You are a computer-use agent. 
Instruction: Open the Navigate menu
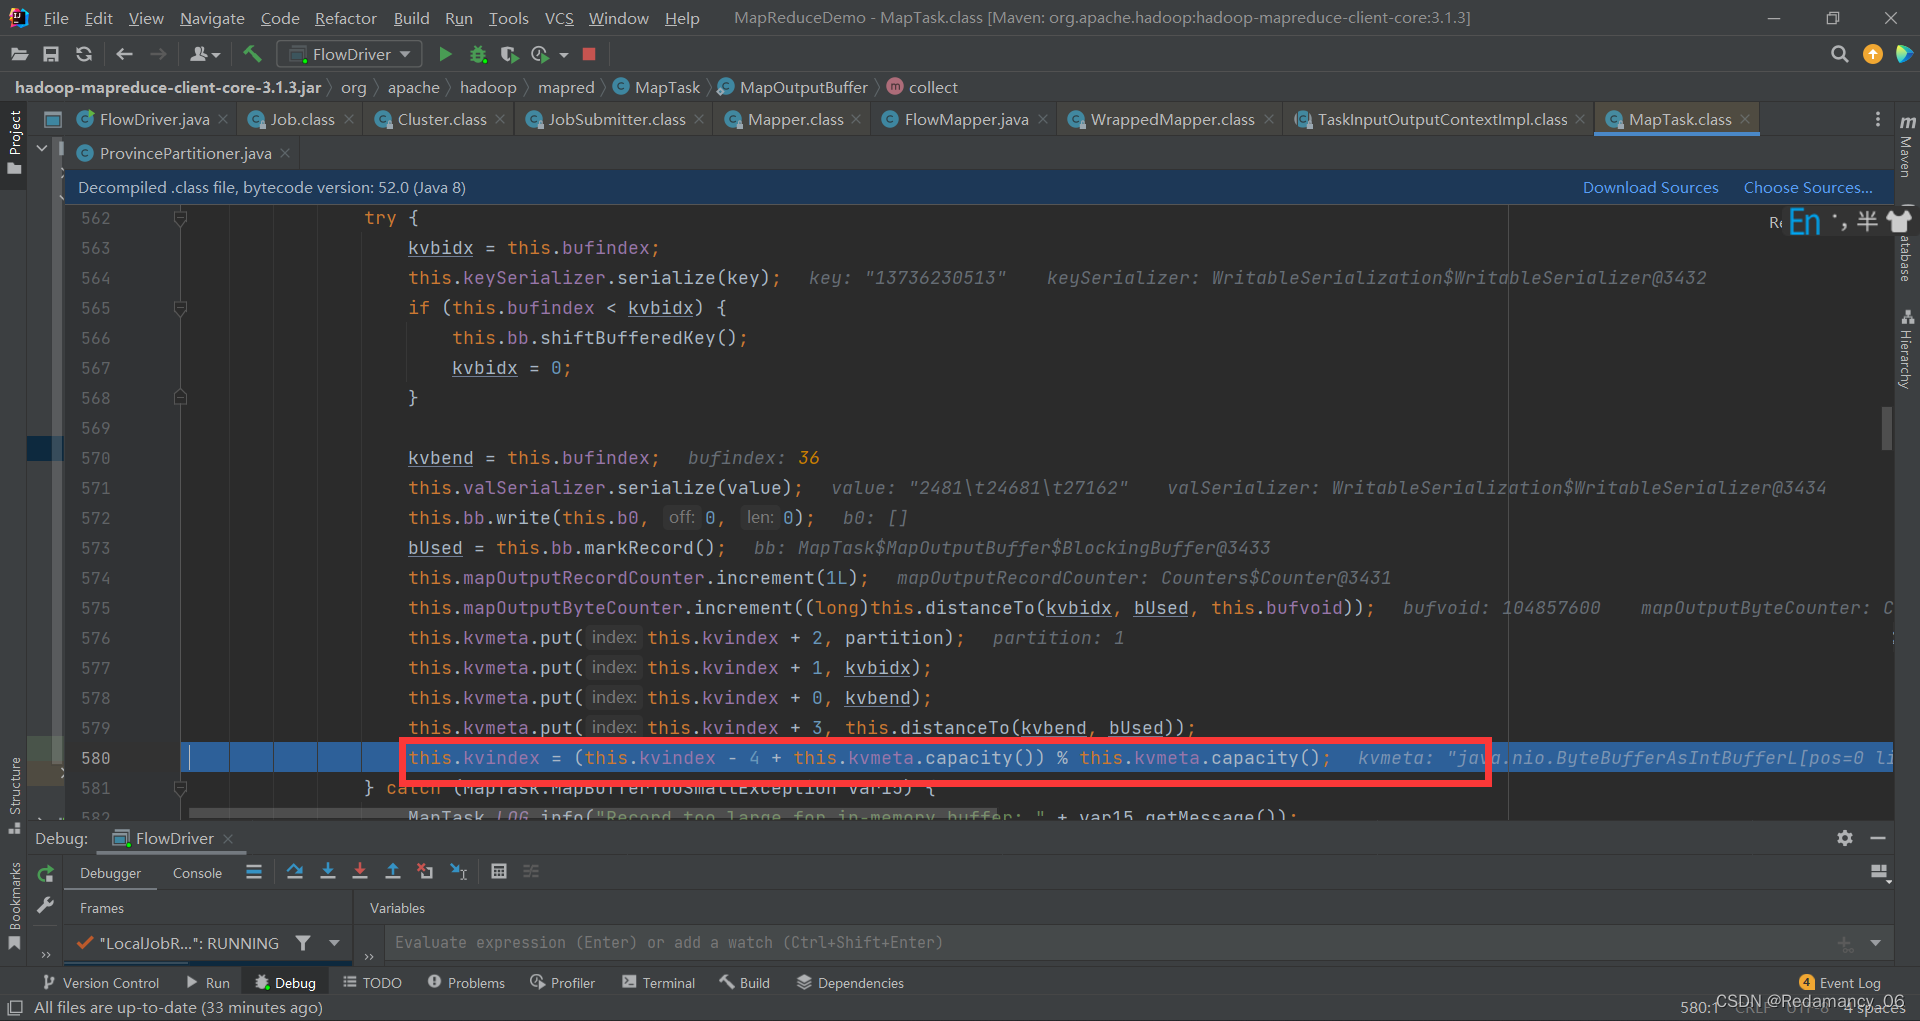coord(212,18)
